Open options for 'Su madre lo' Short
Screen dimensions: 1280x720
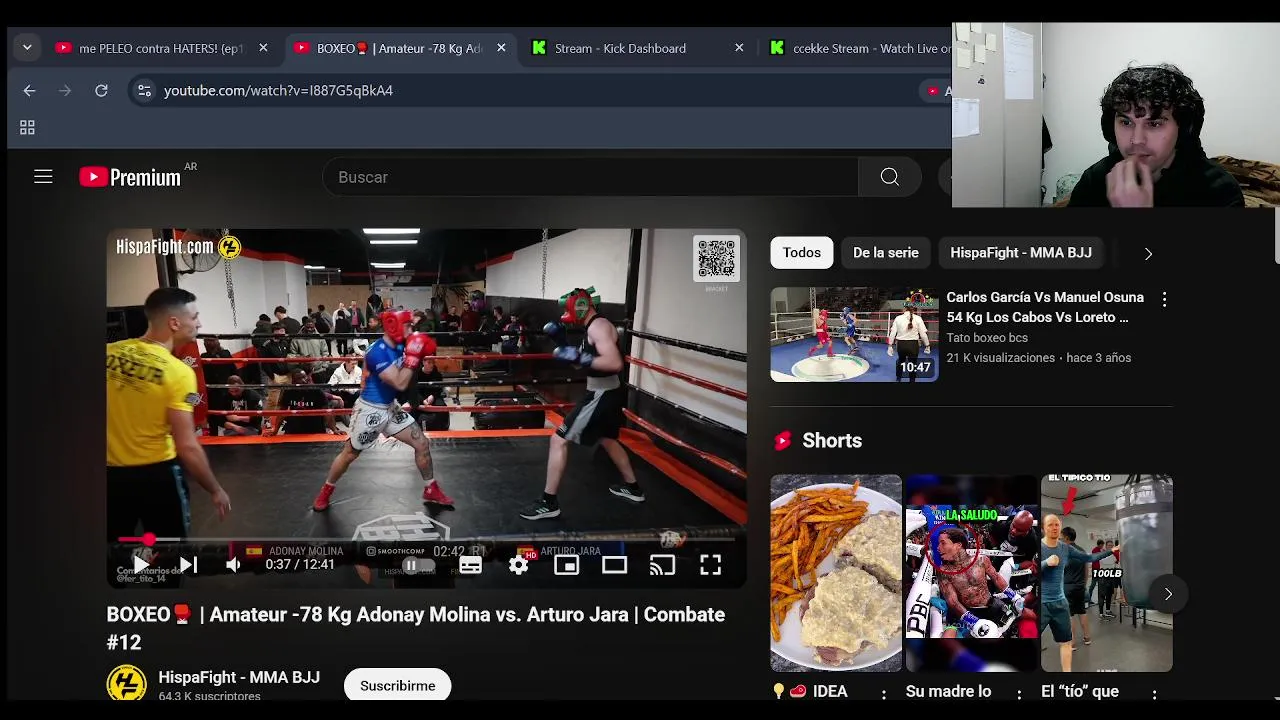[x=1019, y=694]
